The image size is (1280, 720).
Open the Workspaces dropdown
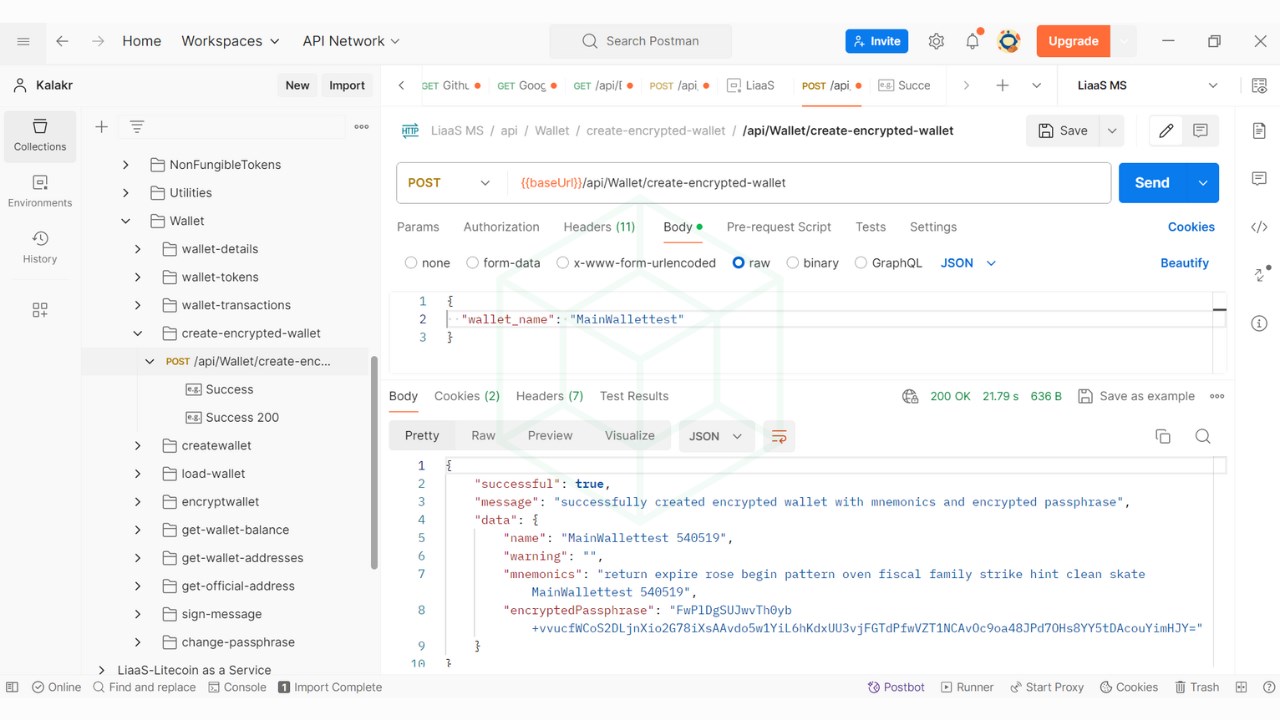coord(230,41)
